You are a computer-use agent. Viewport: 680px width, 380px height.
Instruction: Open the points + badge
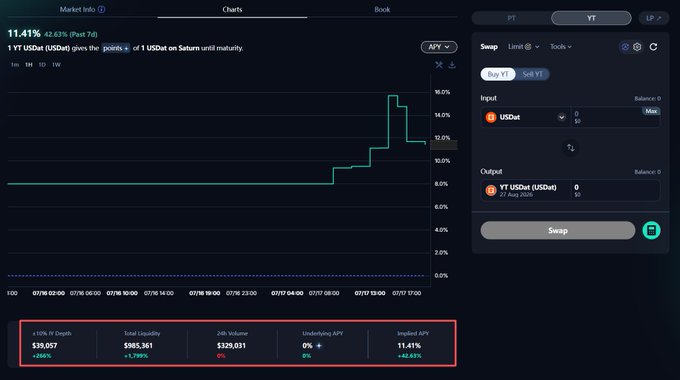116,48
